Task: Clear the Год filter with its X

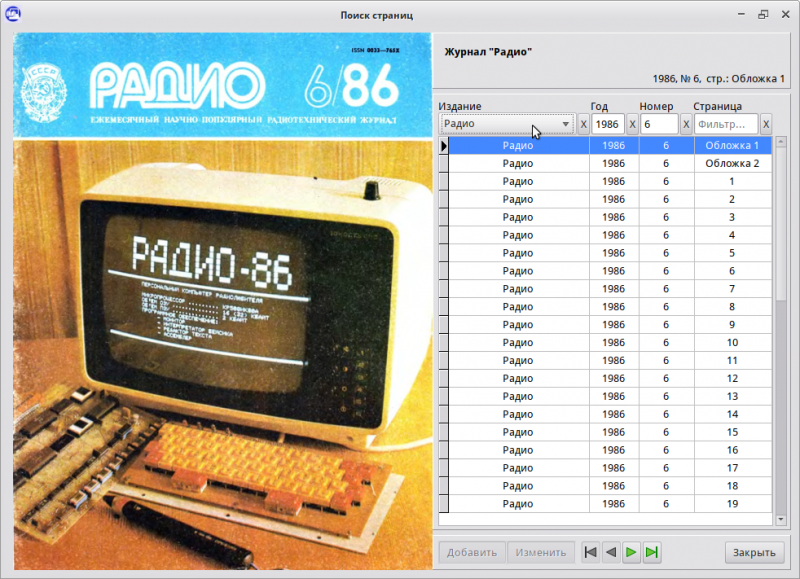Action: (x=632, y=124)
